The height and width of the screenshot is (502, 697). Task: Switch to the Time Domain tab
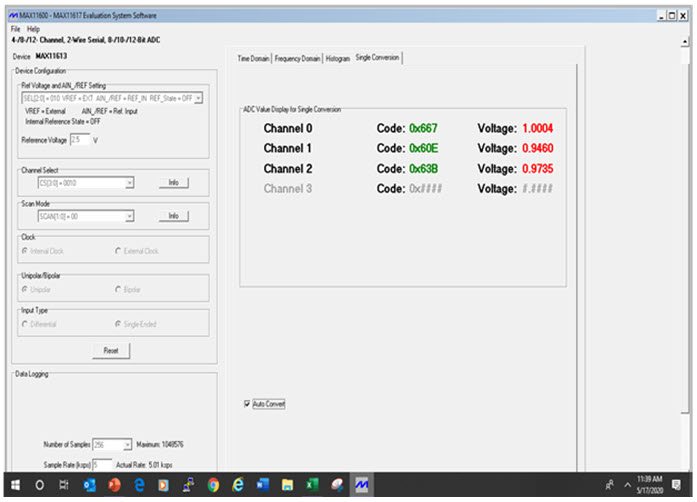253,58
